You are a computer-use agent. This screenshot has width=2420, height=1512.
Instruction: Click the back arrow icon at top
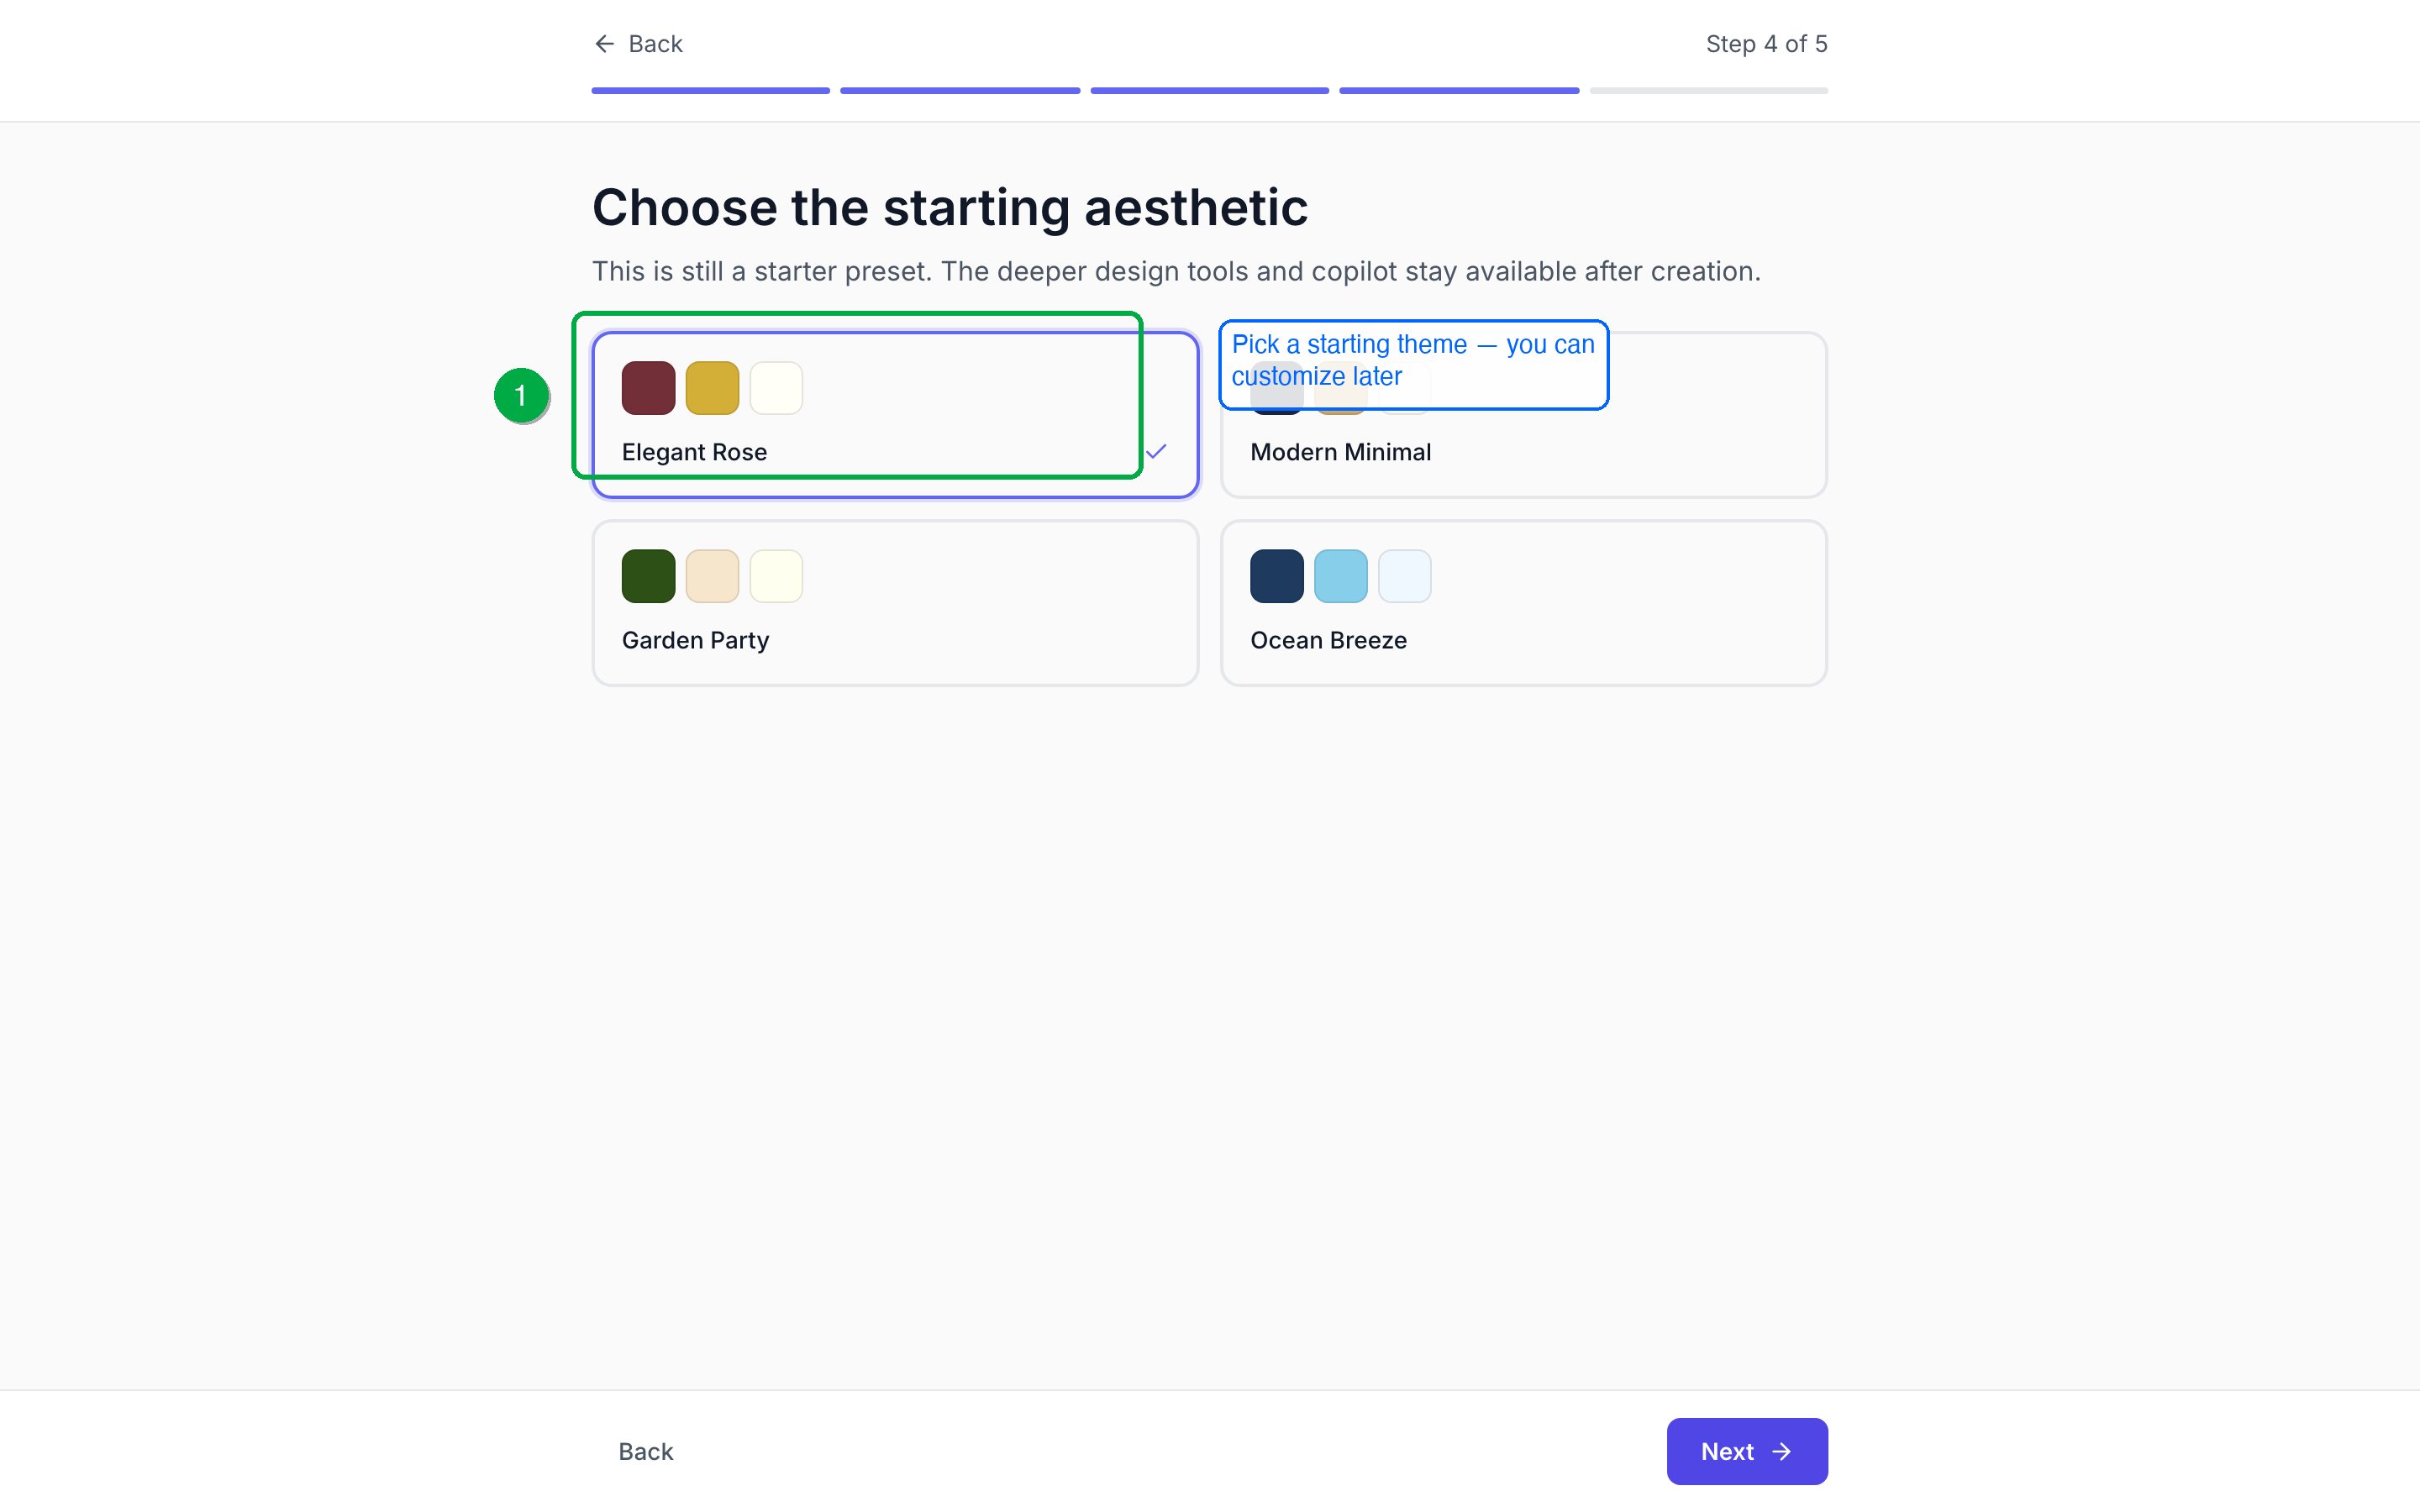[604, 44]
